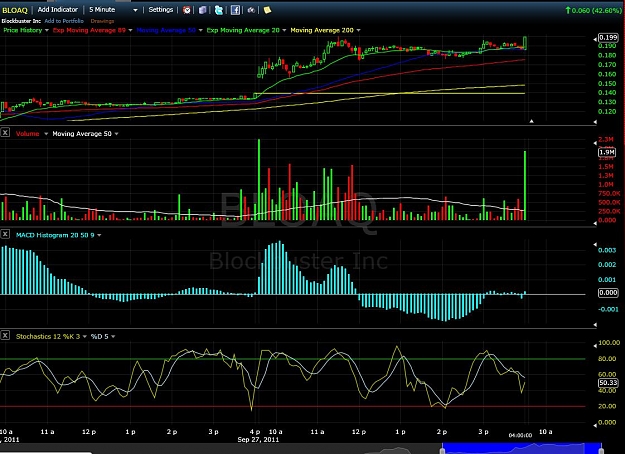Click the 12 p label under Sep 27
Viewport: 625px width, 454px height.
tap(359, 432)
